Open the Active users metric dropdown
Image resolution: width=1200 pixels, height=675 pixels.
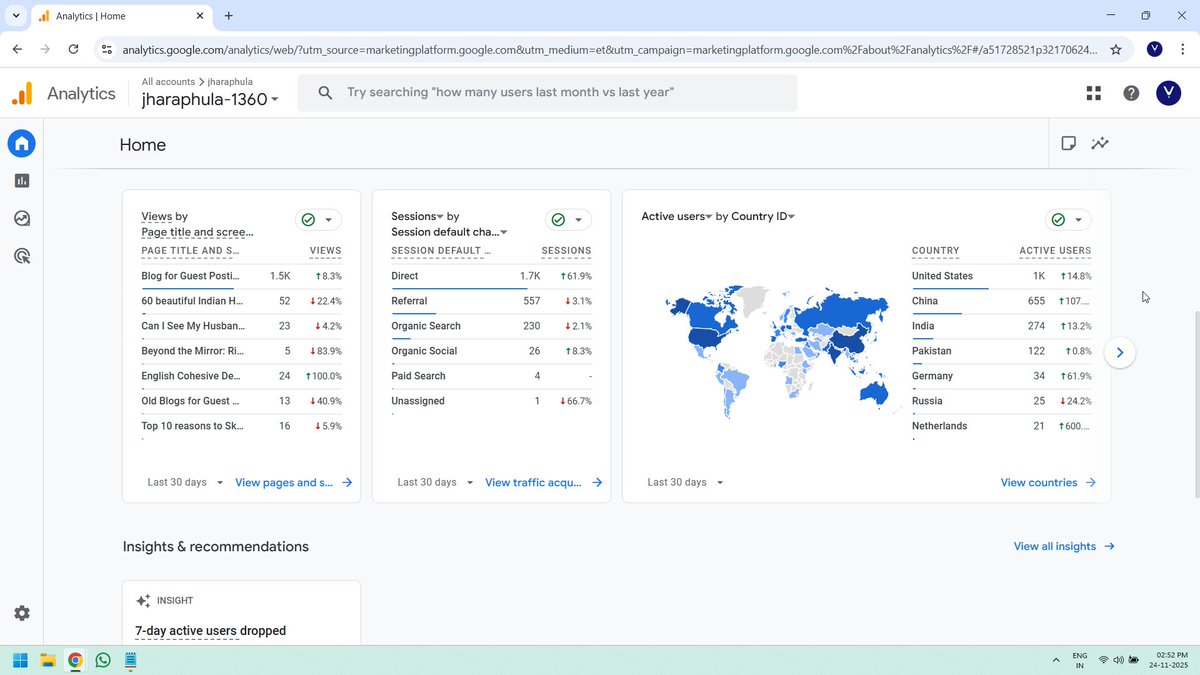pos(676,216)
